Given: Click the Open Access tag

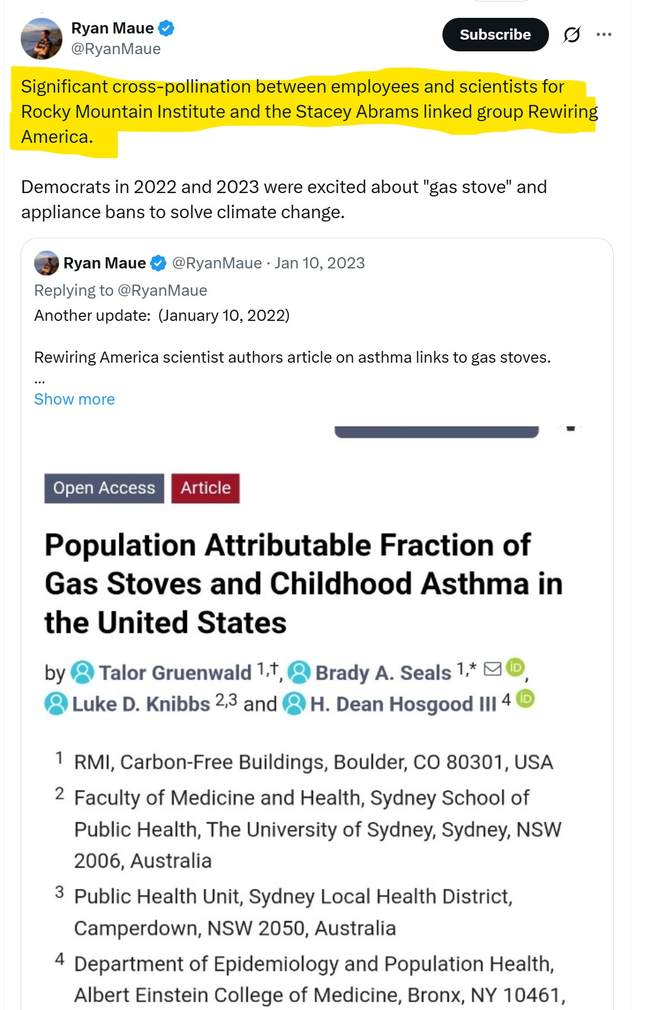Looking at the screenshot, I should coord(104,488).
